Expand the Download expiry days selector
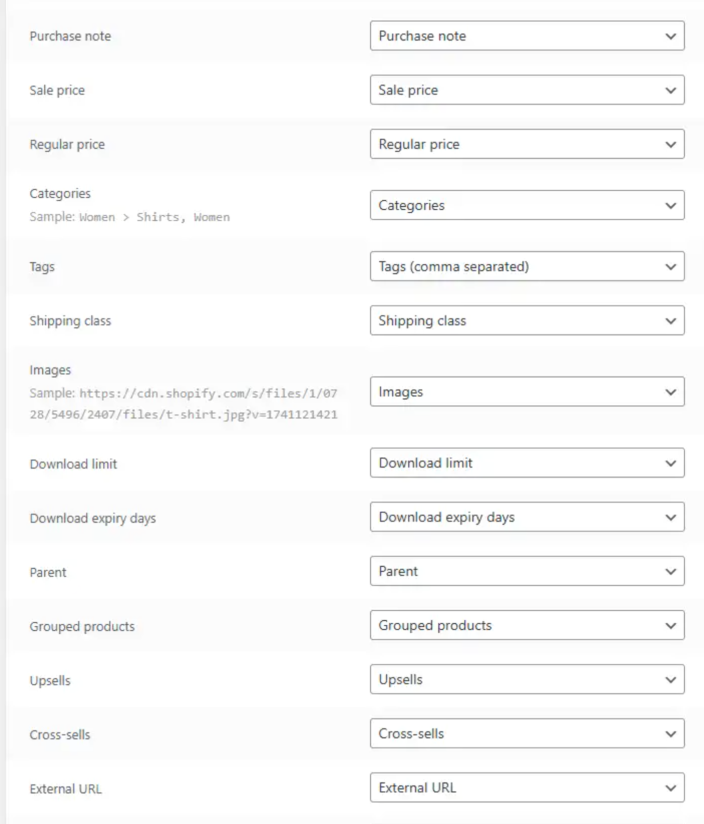704x824 pixels. click(527, 517)
